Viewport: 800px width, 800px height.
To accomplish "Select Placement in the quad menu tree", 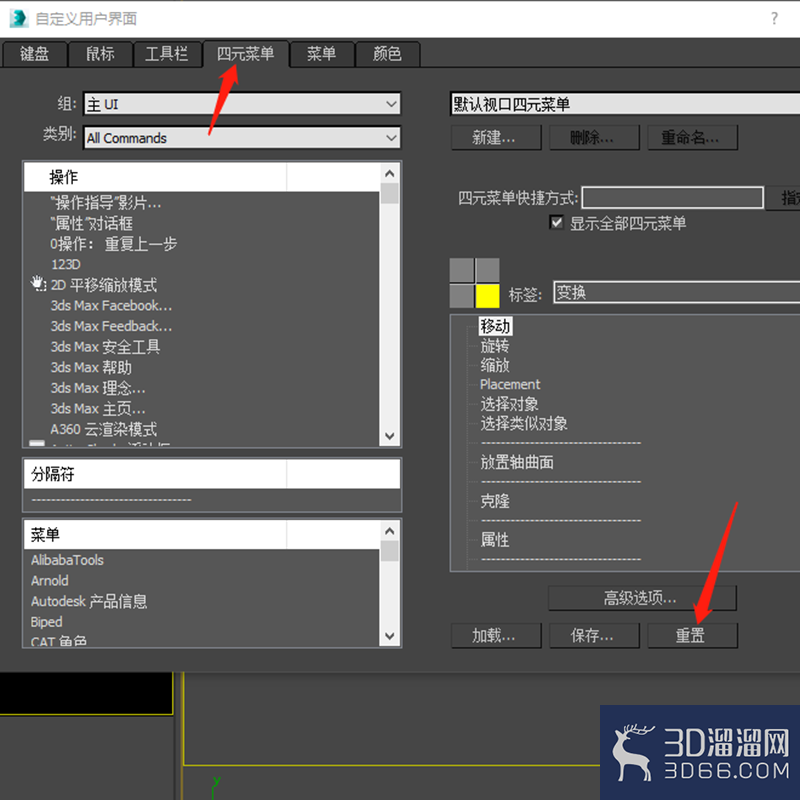I will tap(510, 384).
